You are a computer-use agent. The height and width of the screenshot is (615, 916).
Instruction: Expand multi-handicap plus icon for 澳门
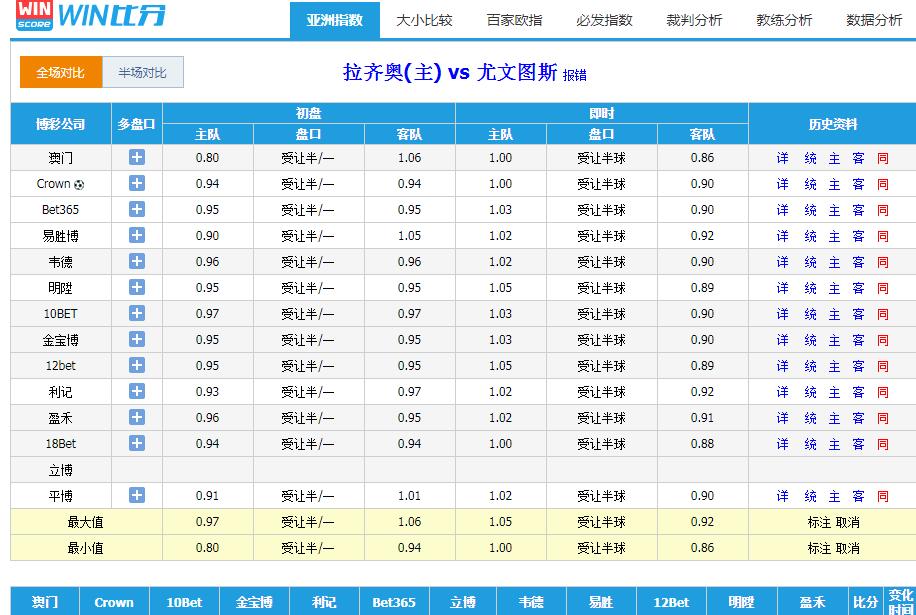[x=137, y=157]
